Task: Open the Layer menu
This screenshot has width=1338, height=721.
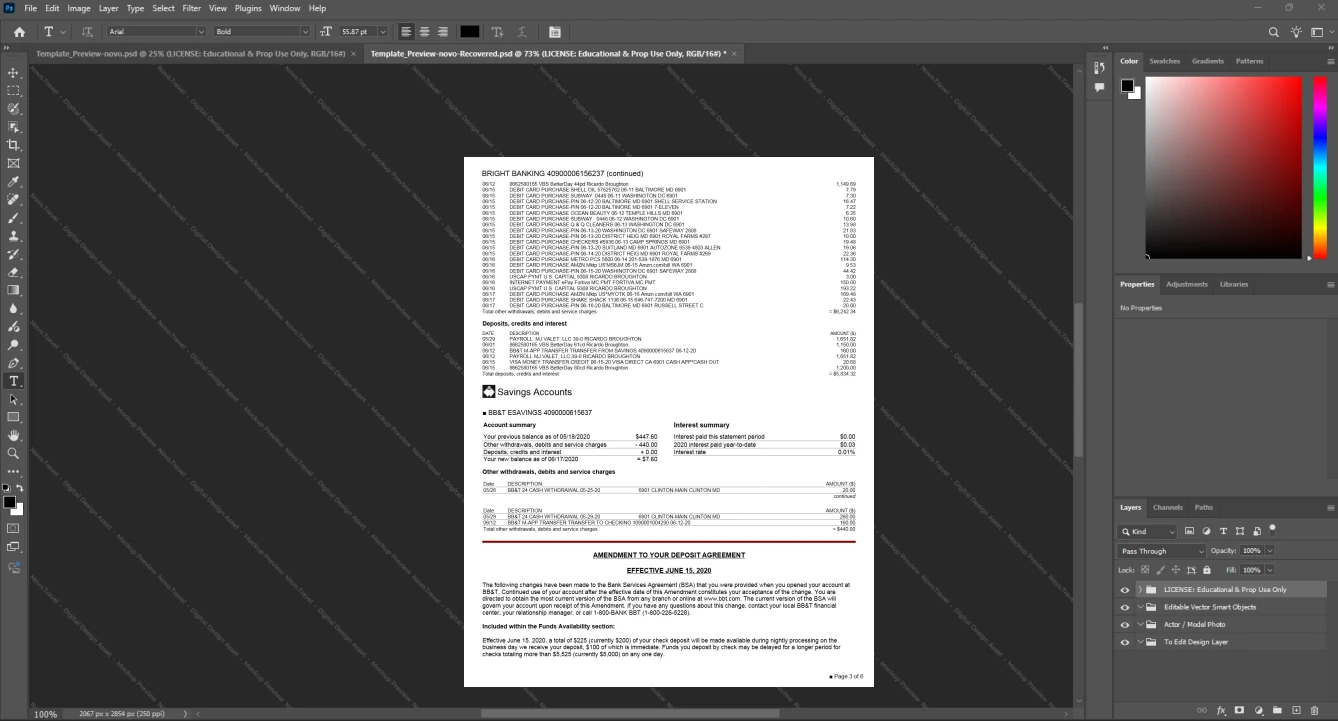Action: [x=108, y=8]
